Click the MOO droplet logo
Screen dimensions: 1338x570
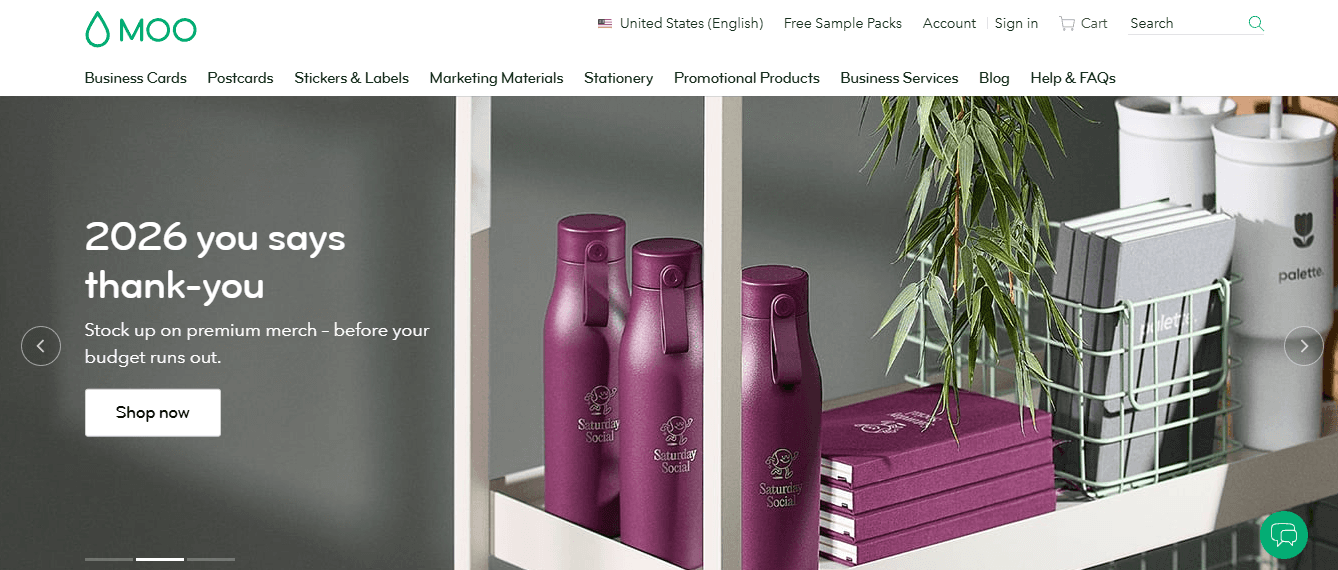tap(141, 29)
